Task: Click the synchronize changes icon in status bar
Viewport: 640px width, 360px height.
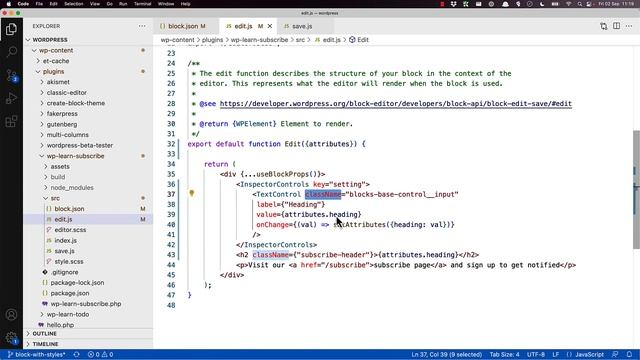Action: coord(76,354)
